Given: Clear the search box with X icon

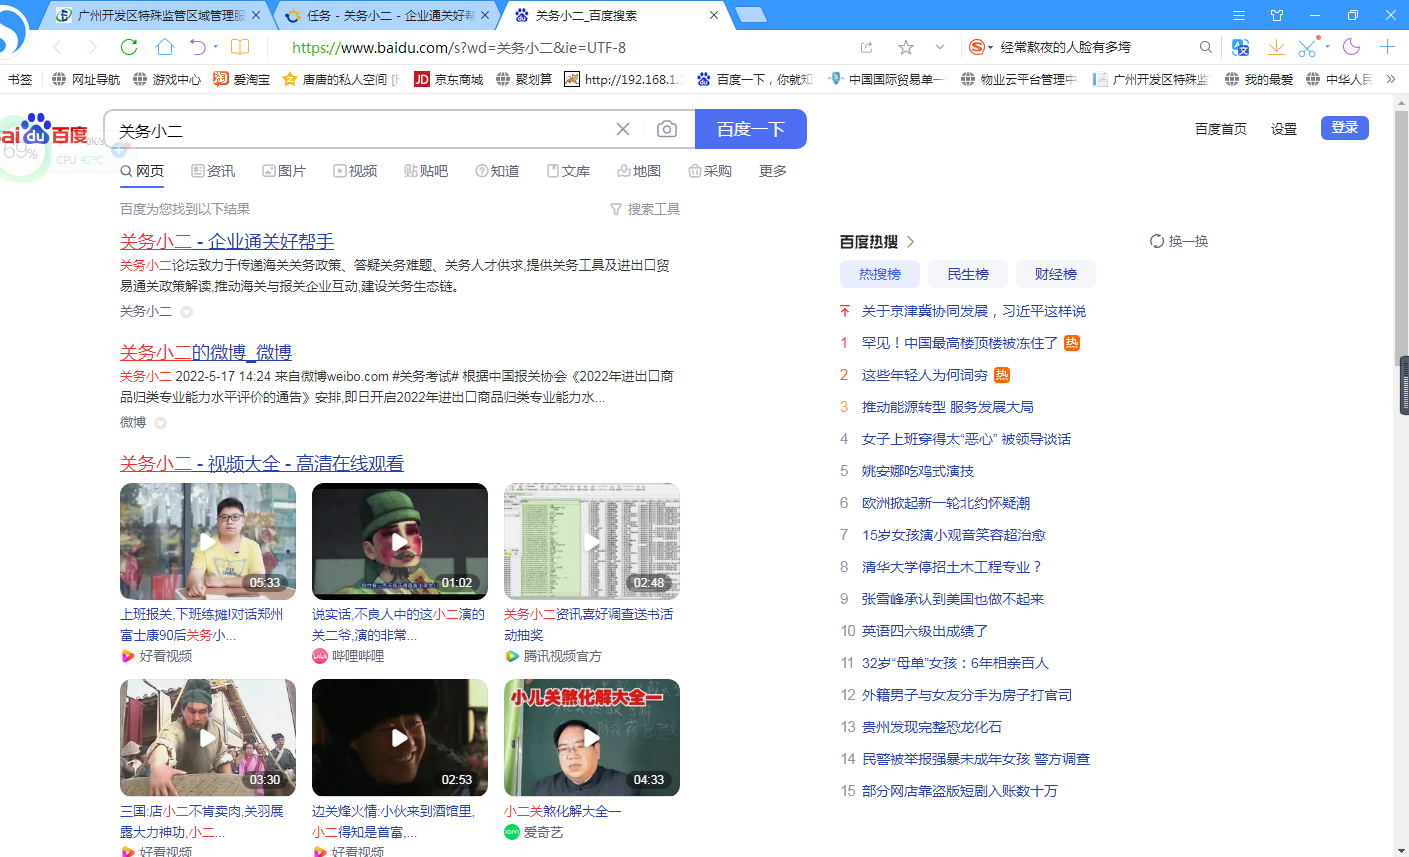Looking at the screenshot, I should (623, 129).
